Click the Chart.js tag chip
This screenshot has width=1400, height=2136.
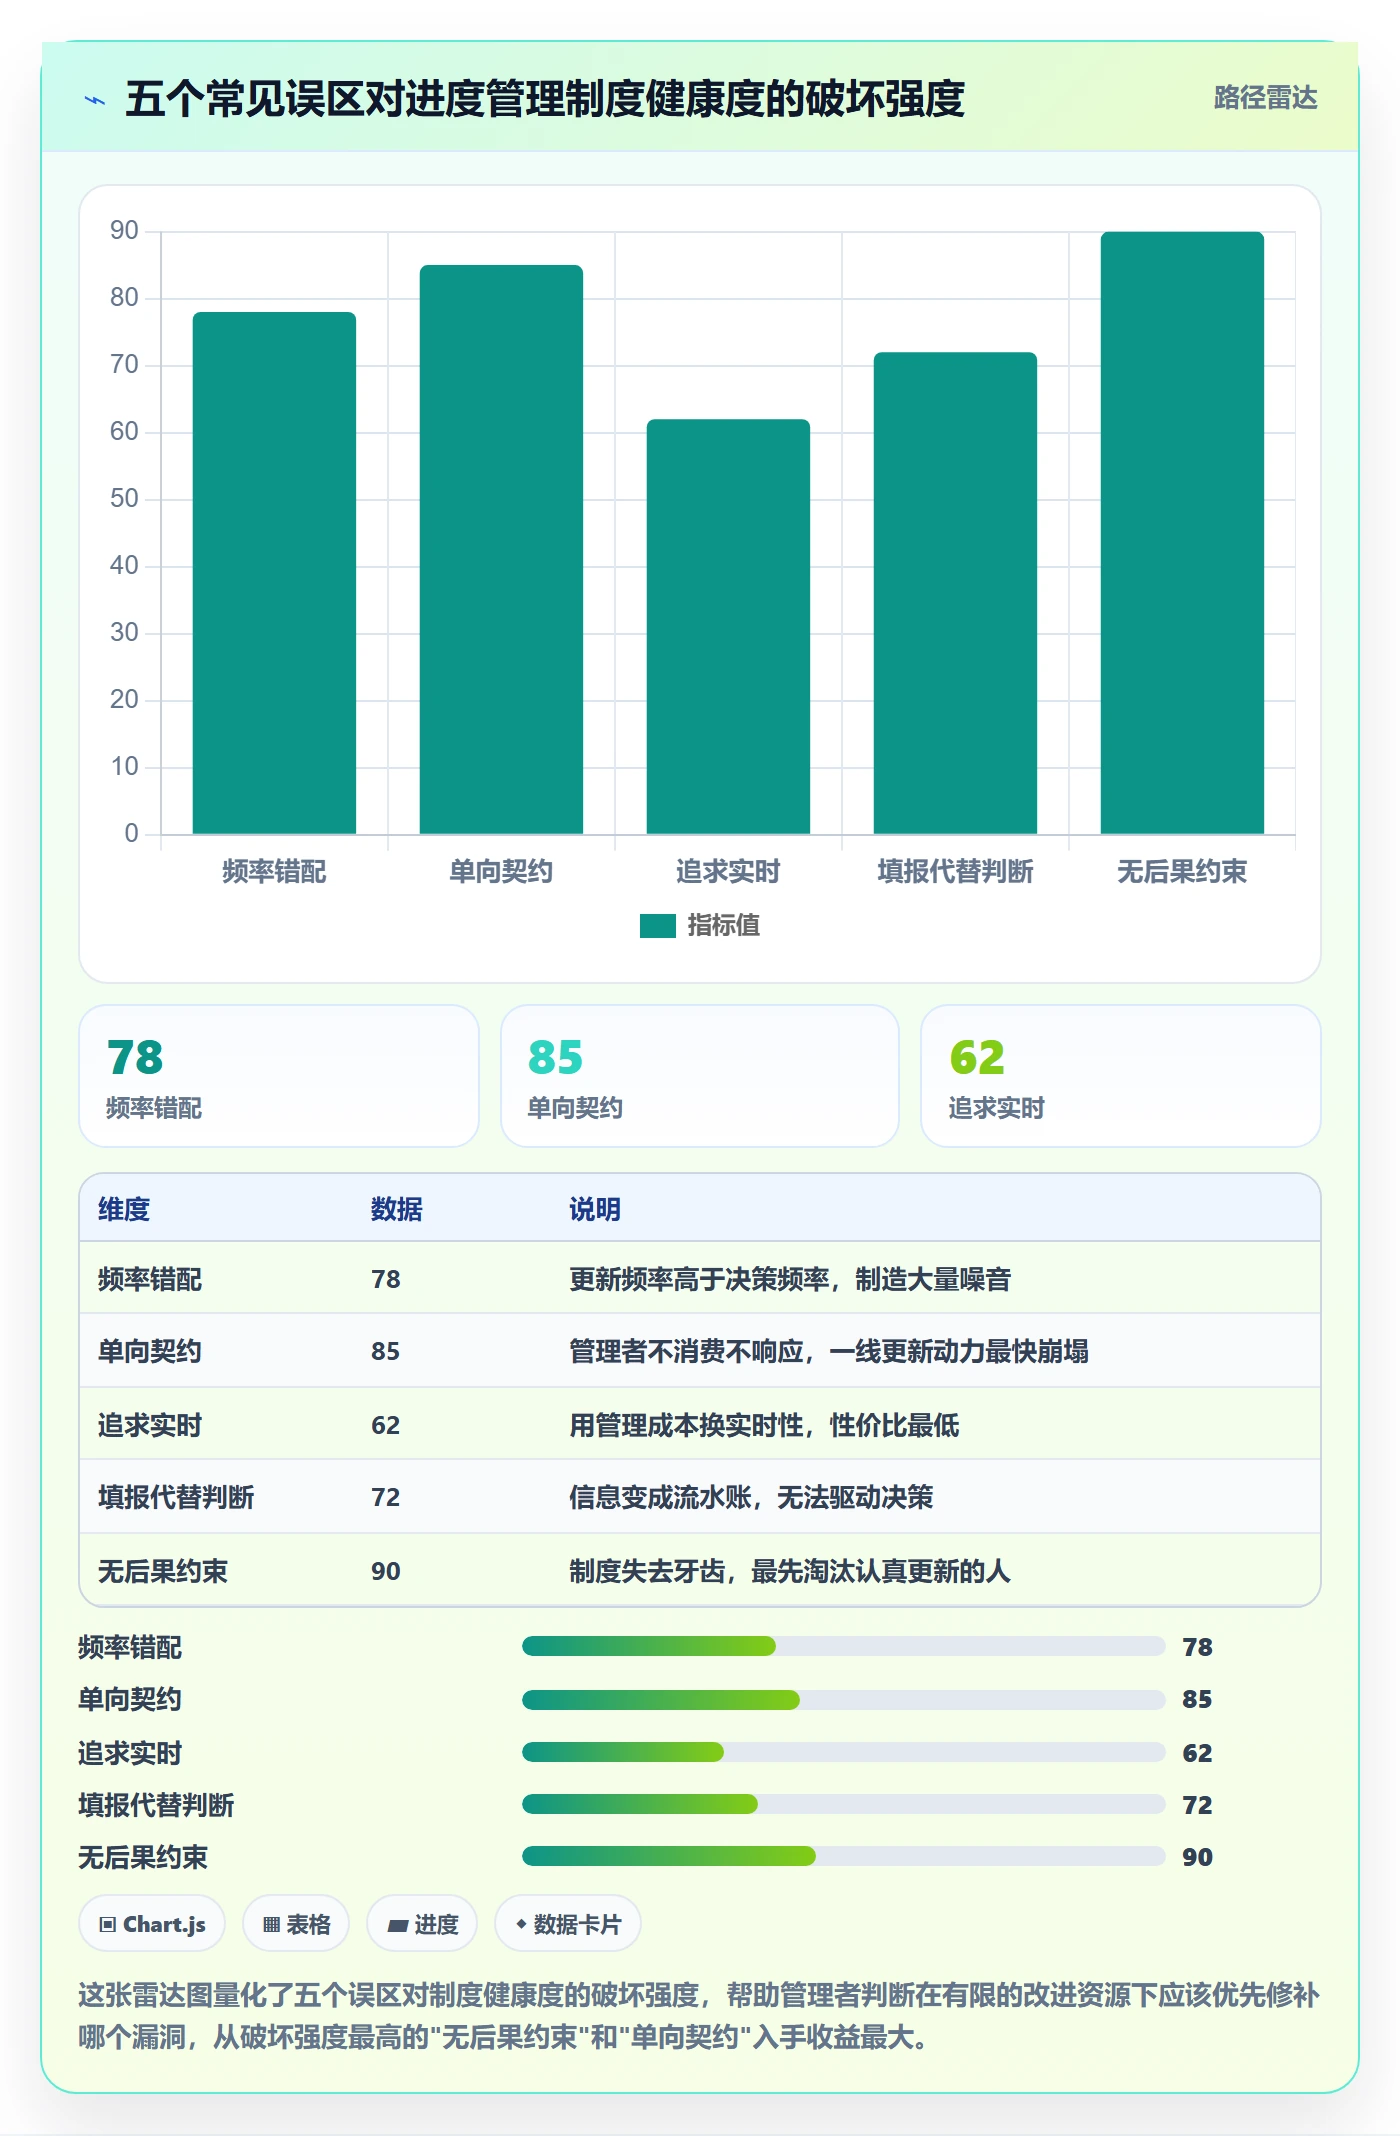[x=152, y=1924]
